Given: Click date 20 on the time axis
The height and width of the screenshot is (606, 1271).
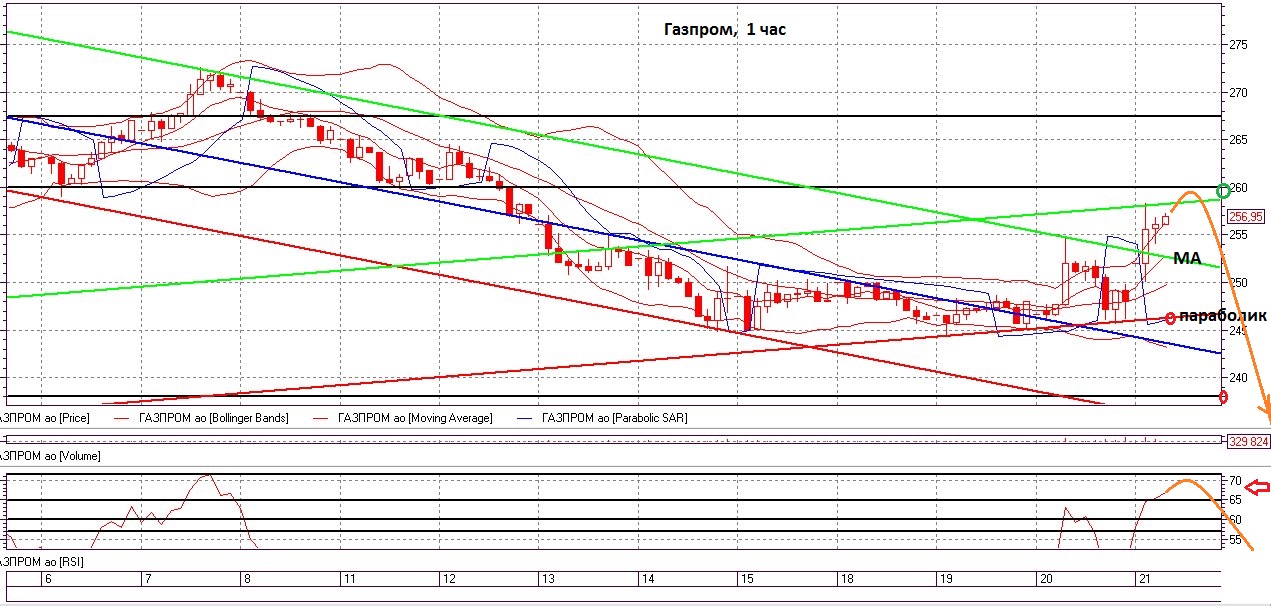Looking at the screenshot, I should 1047,579.
